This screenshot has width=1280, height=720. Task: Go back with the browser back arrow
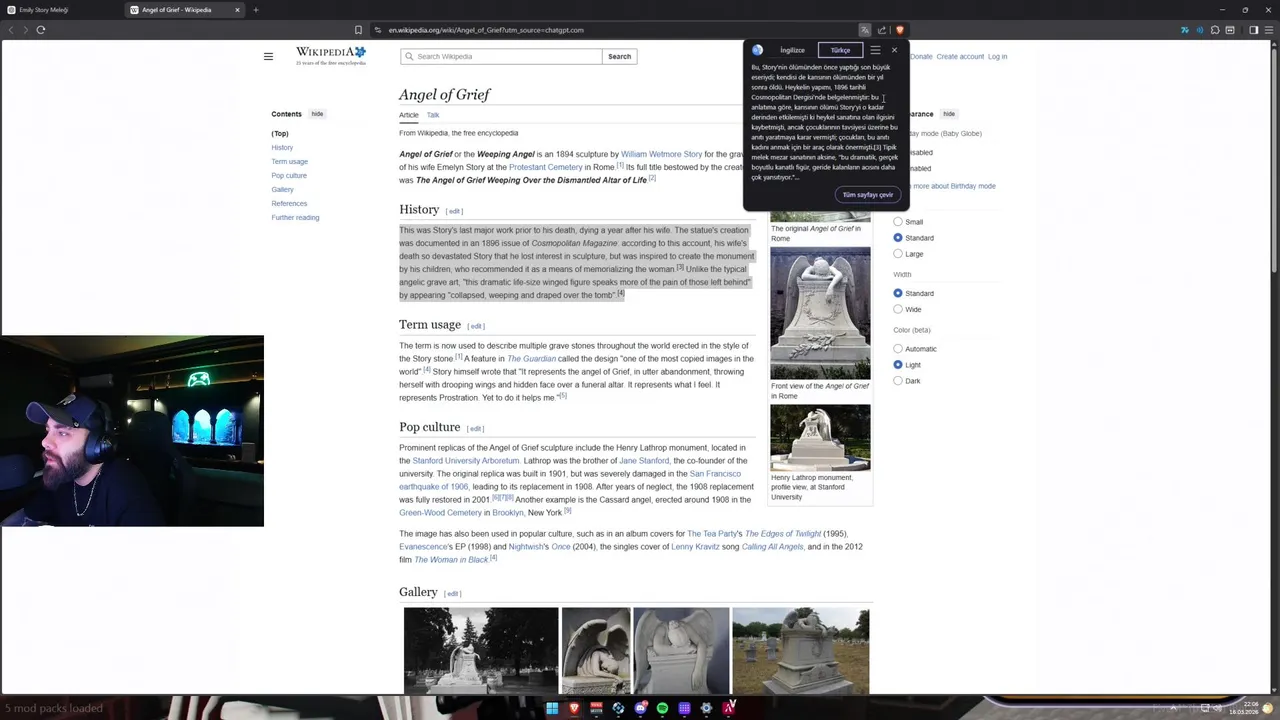[x=11, y=30]
